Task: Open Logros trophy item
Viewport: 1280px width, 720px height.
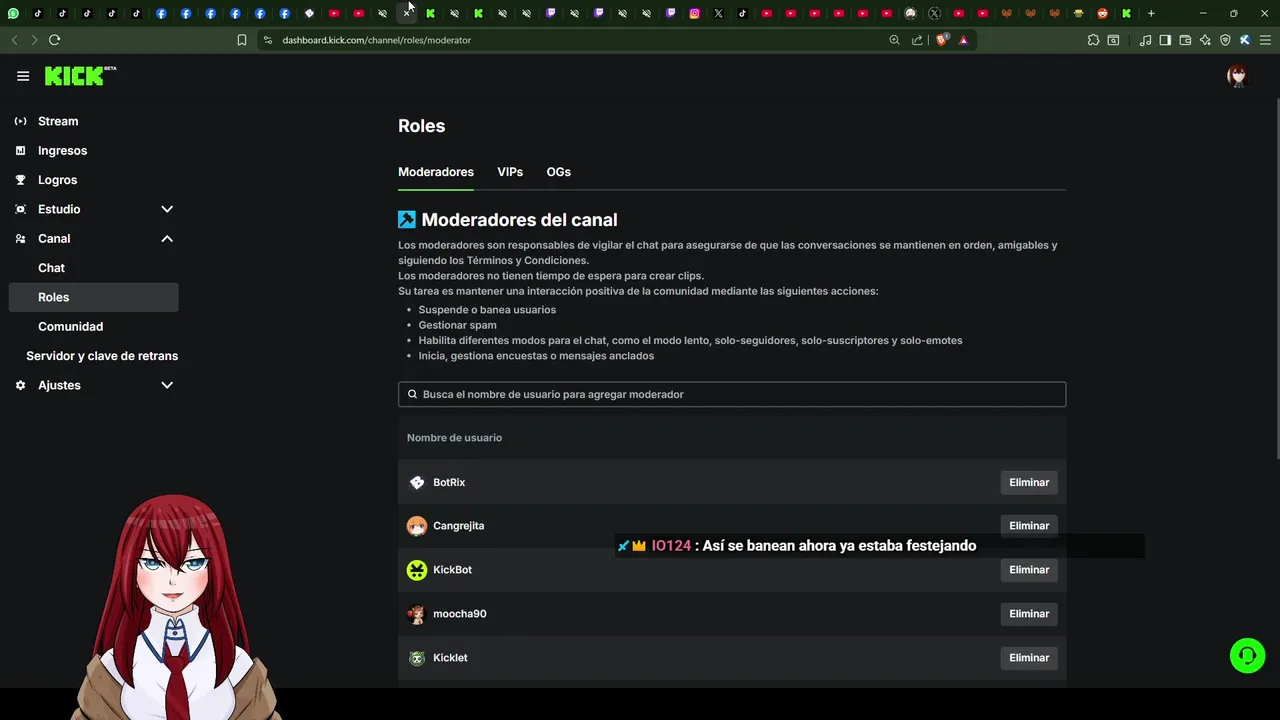Action: tap(57, 180)
